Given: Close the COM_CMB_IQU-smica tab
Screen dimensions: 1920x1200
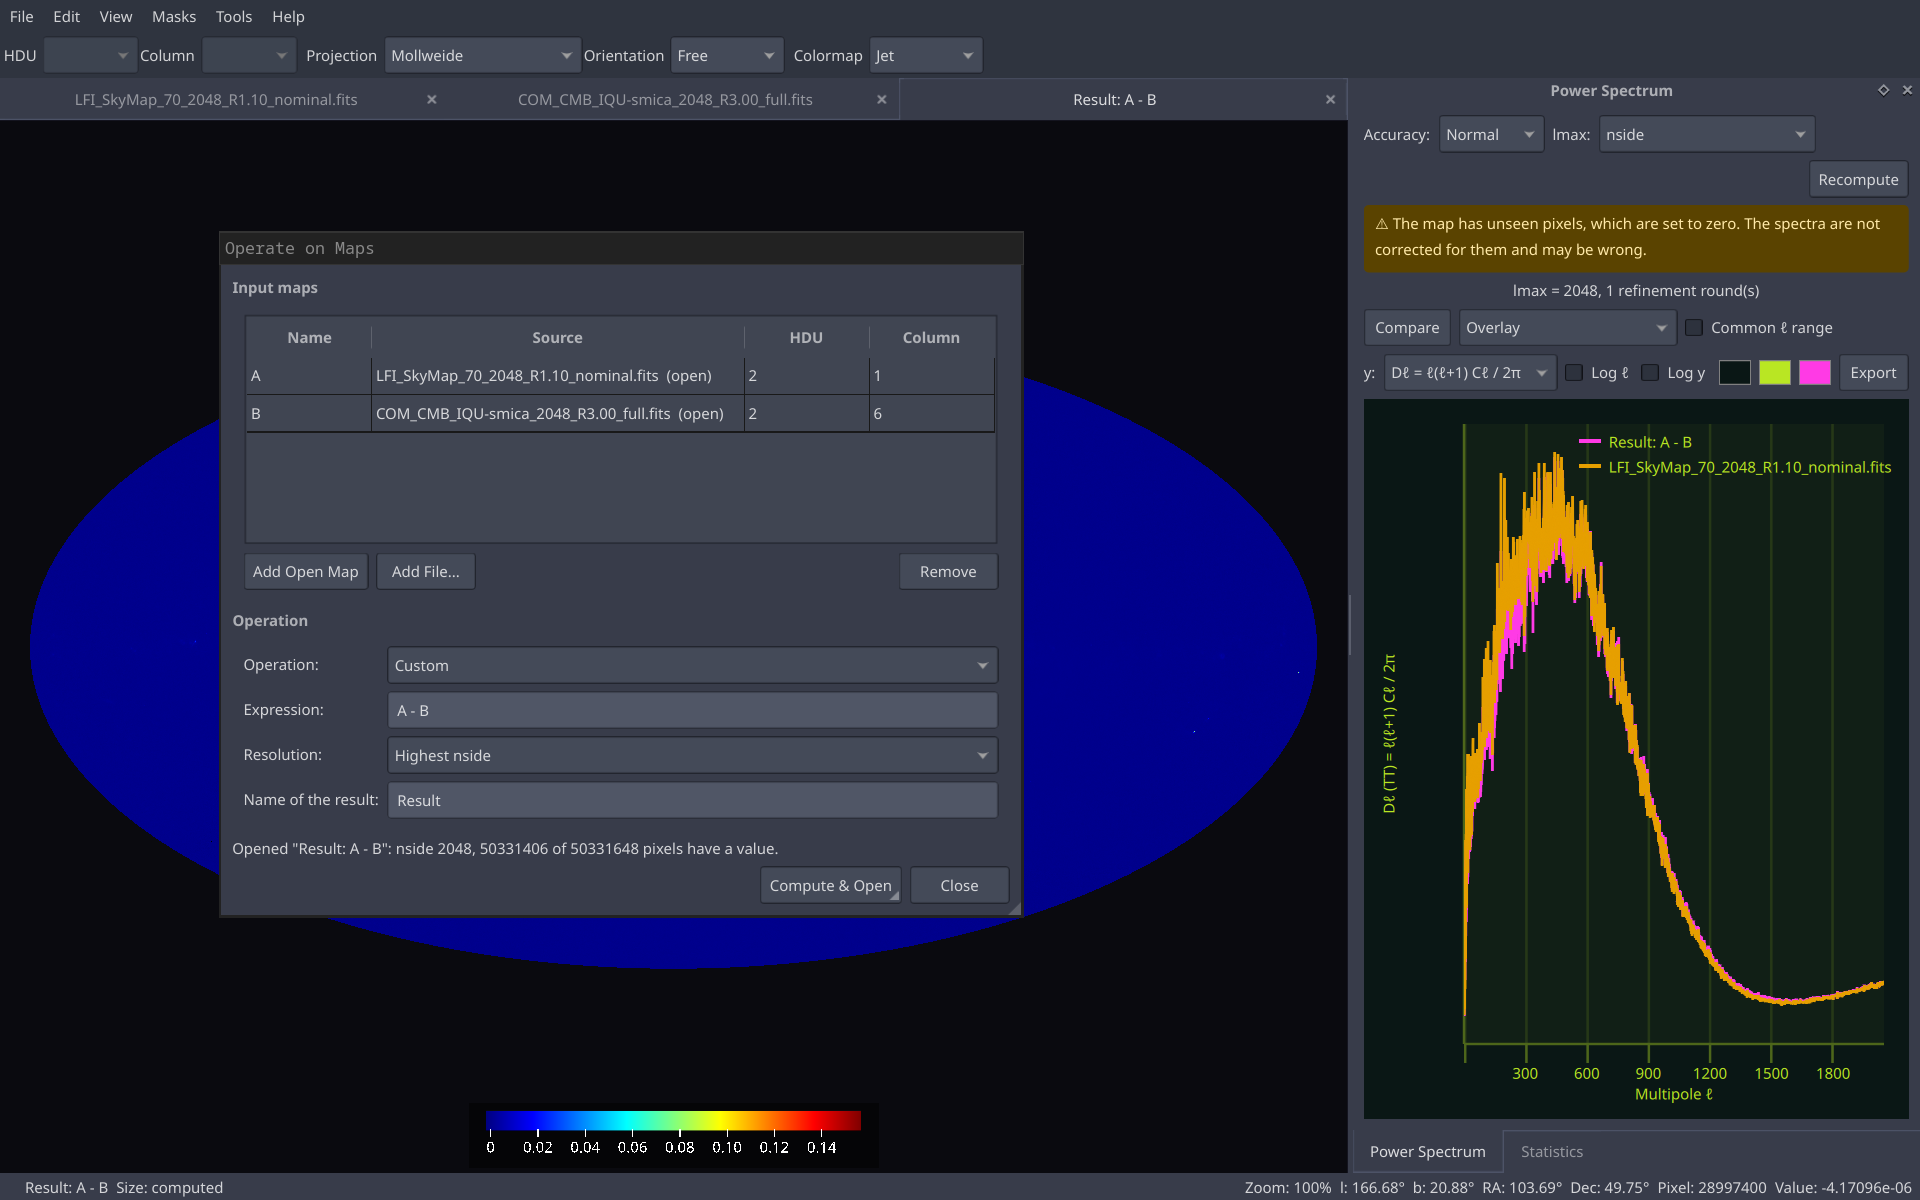Looking at the screenshot, I should click(882, 100).
